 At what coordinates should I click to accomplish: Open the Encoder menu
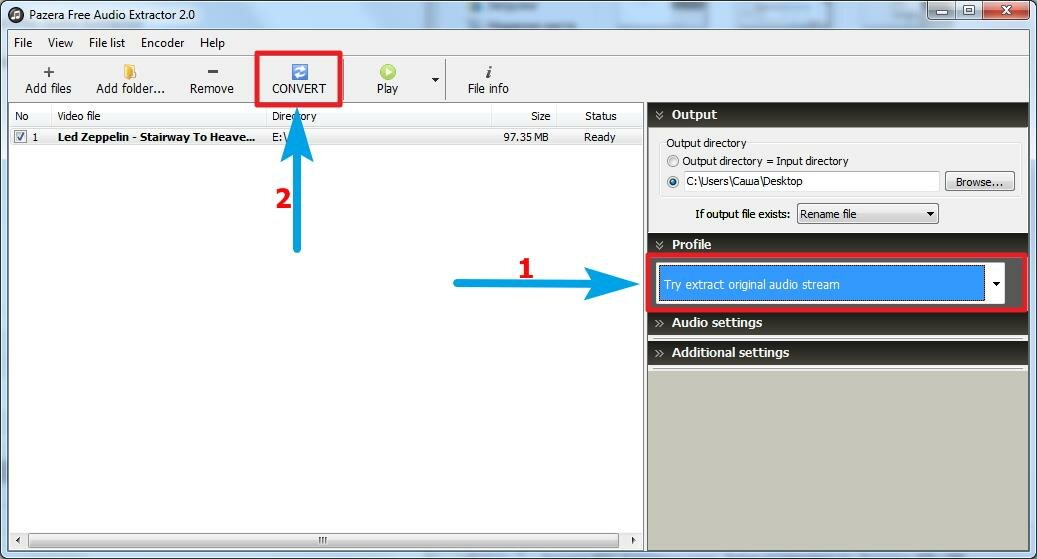162,43
